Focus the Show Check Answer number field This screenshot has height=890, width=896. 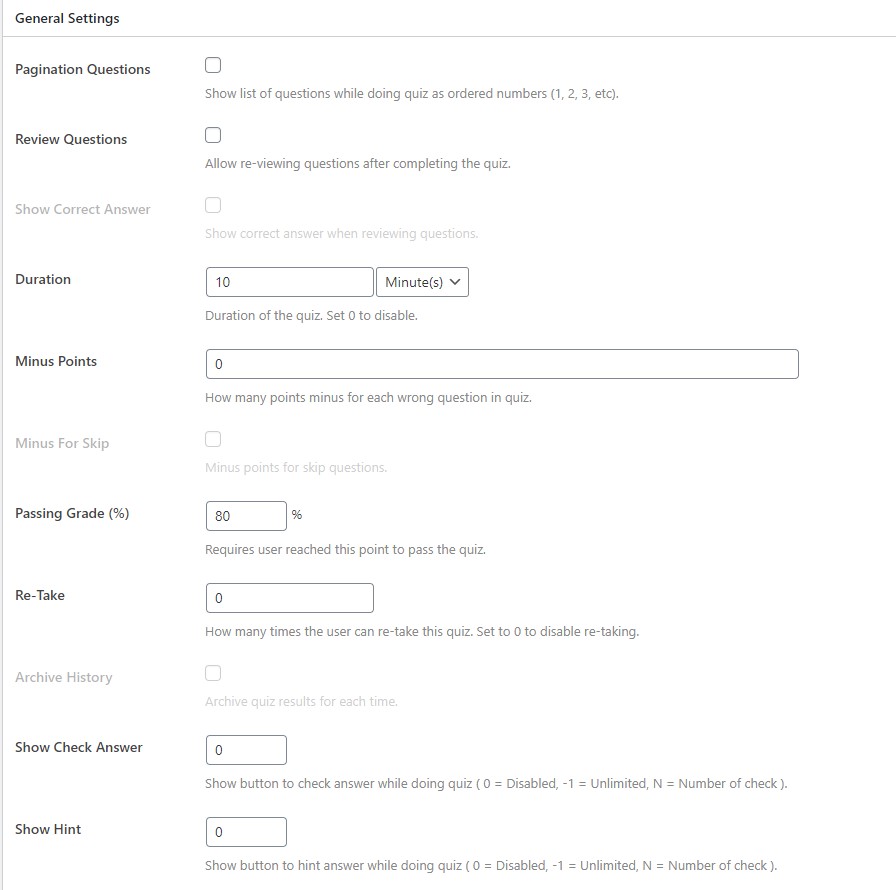(246, 750)
